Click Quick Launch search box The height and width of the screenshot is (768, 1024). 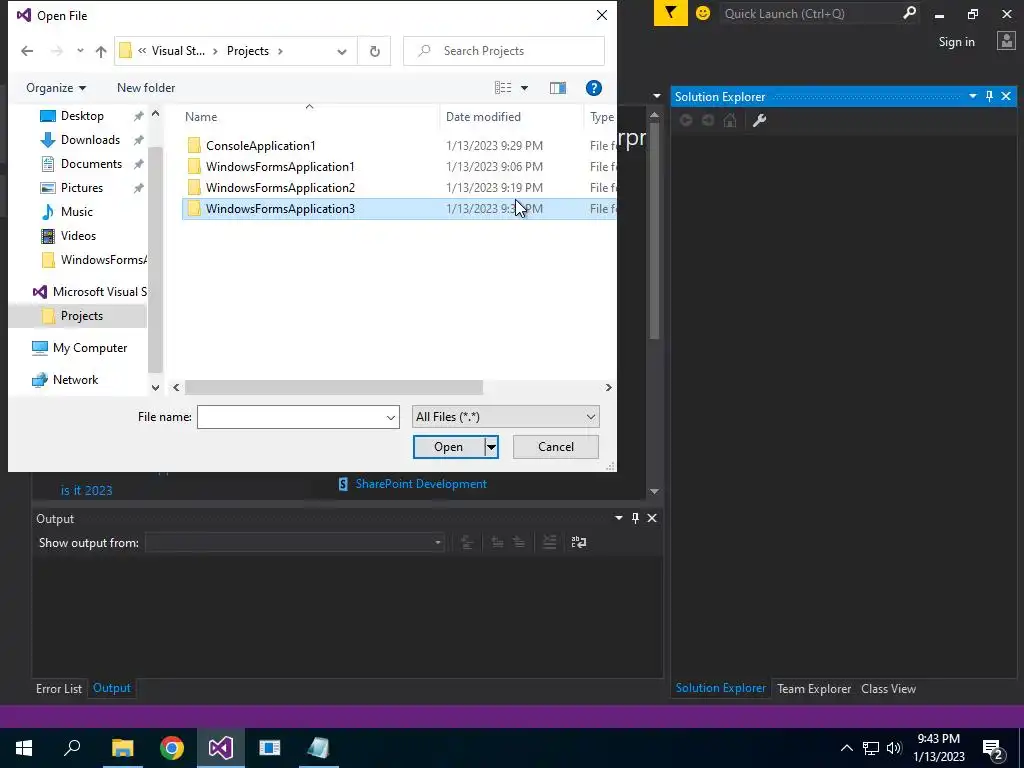pos(810,13)
